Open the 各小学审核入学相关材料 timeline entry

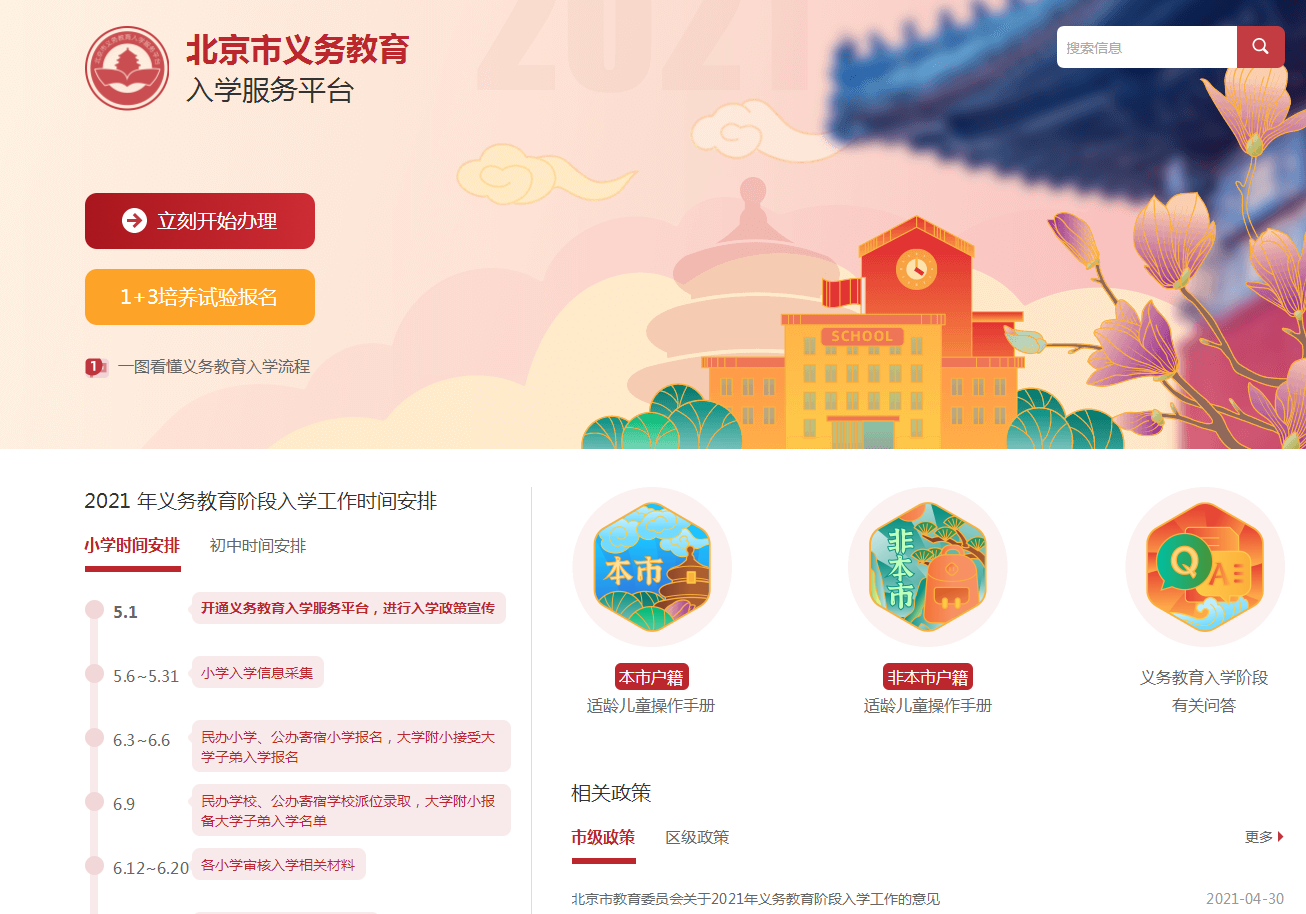(278, 864)
